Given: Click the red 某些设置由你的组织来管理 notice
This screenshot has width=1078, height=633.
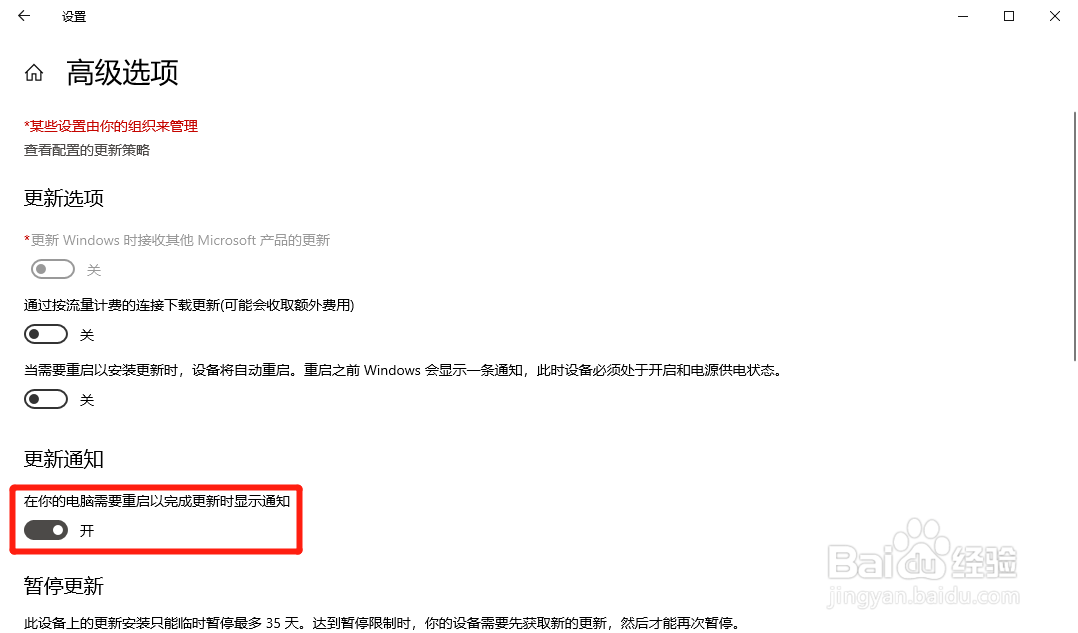Looking at the screenshot, I should pos(111,126).
